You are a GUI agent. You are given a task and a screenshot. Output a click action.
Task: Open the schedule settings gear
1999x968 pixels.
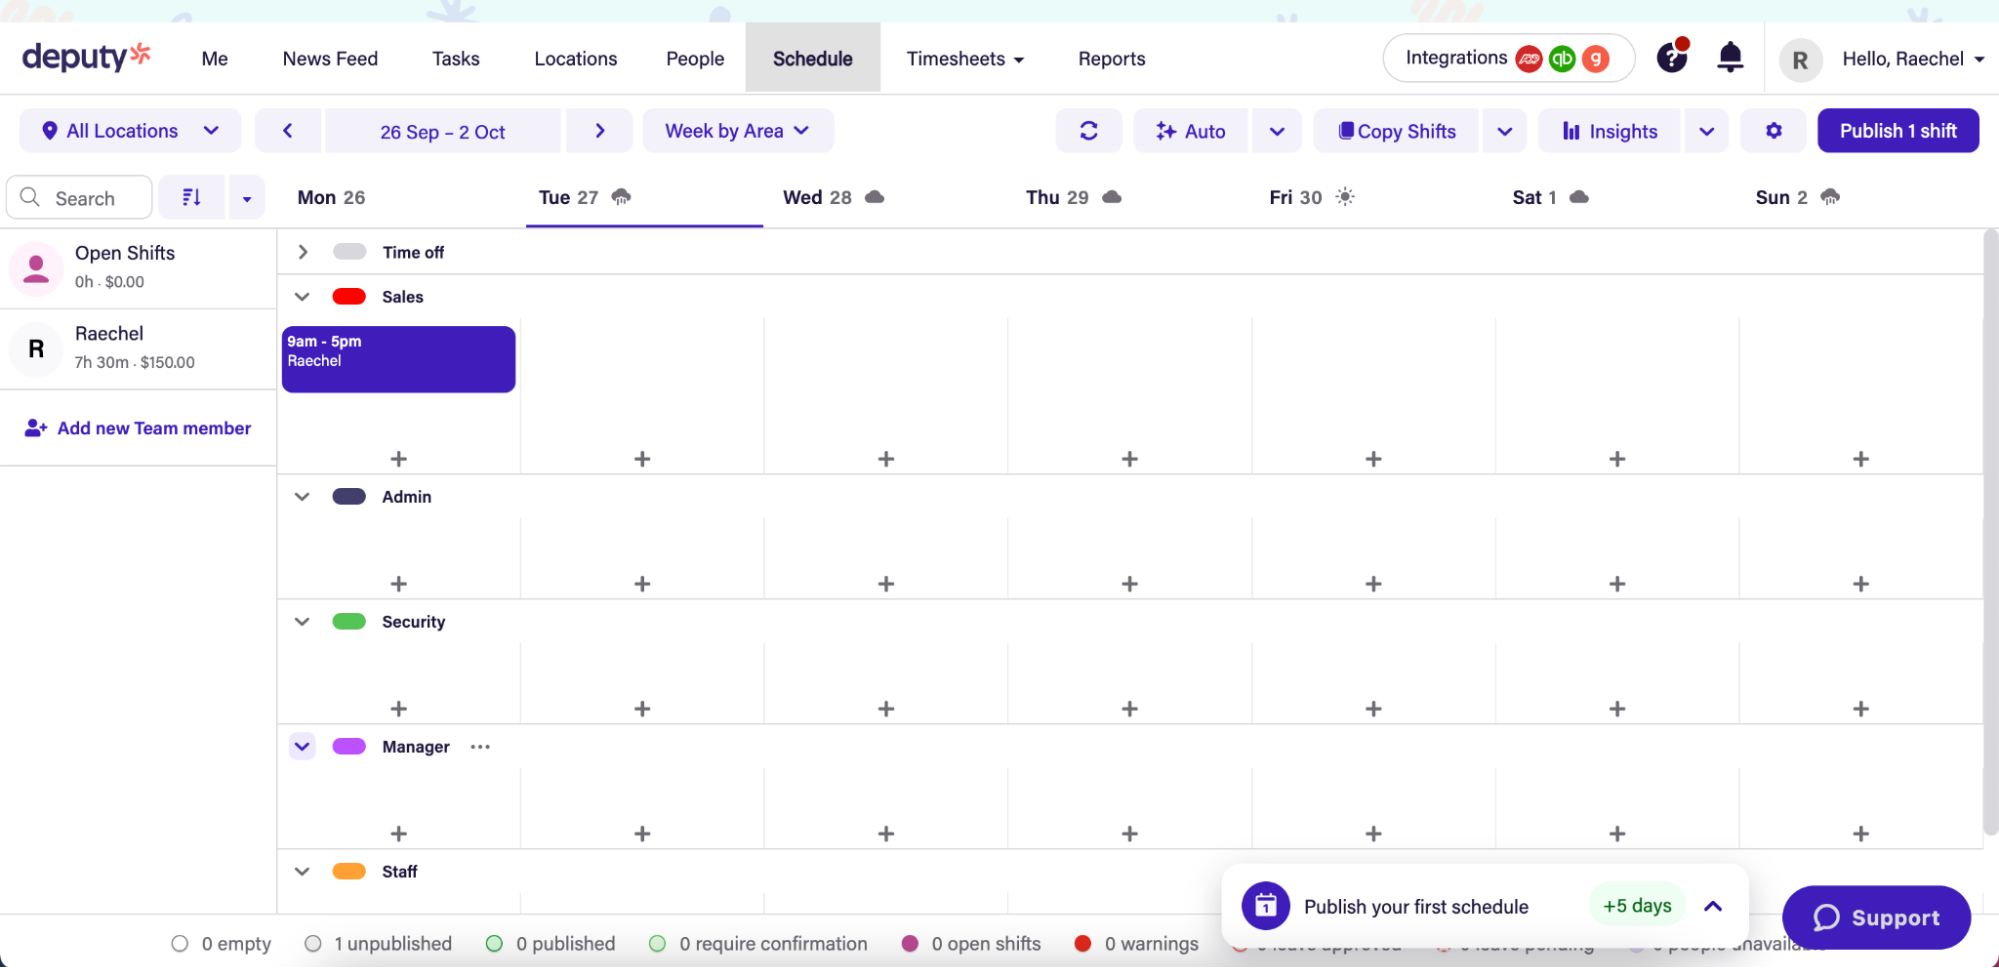[x=1772, y=130]
